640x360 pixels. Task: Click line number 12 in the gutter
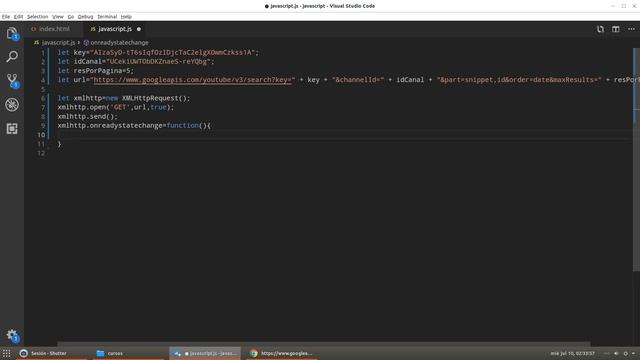41,153
